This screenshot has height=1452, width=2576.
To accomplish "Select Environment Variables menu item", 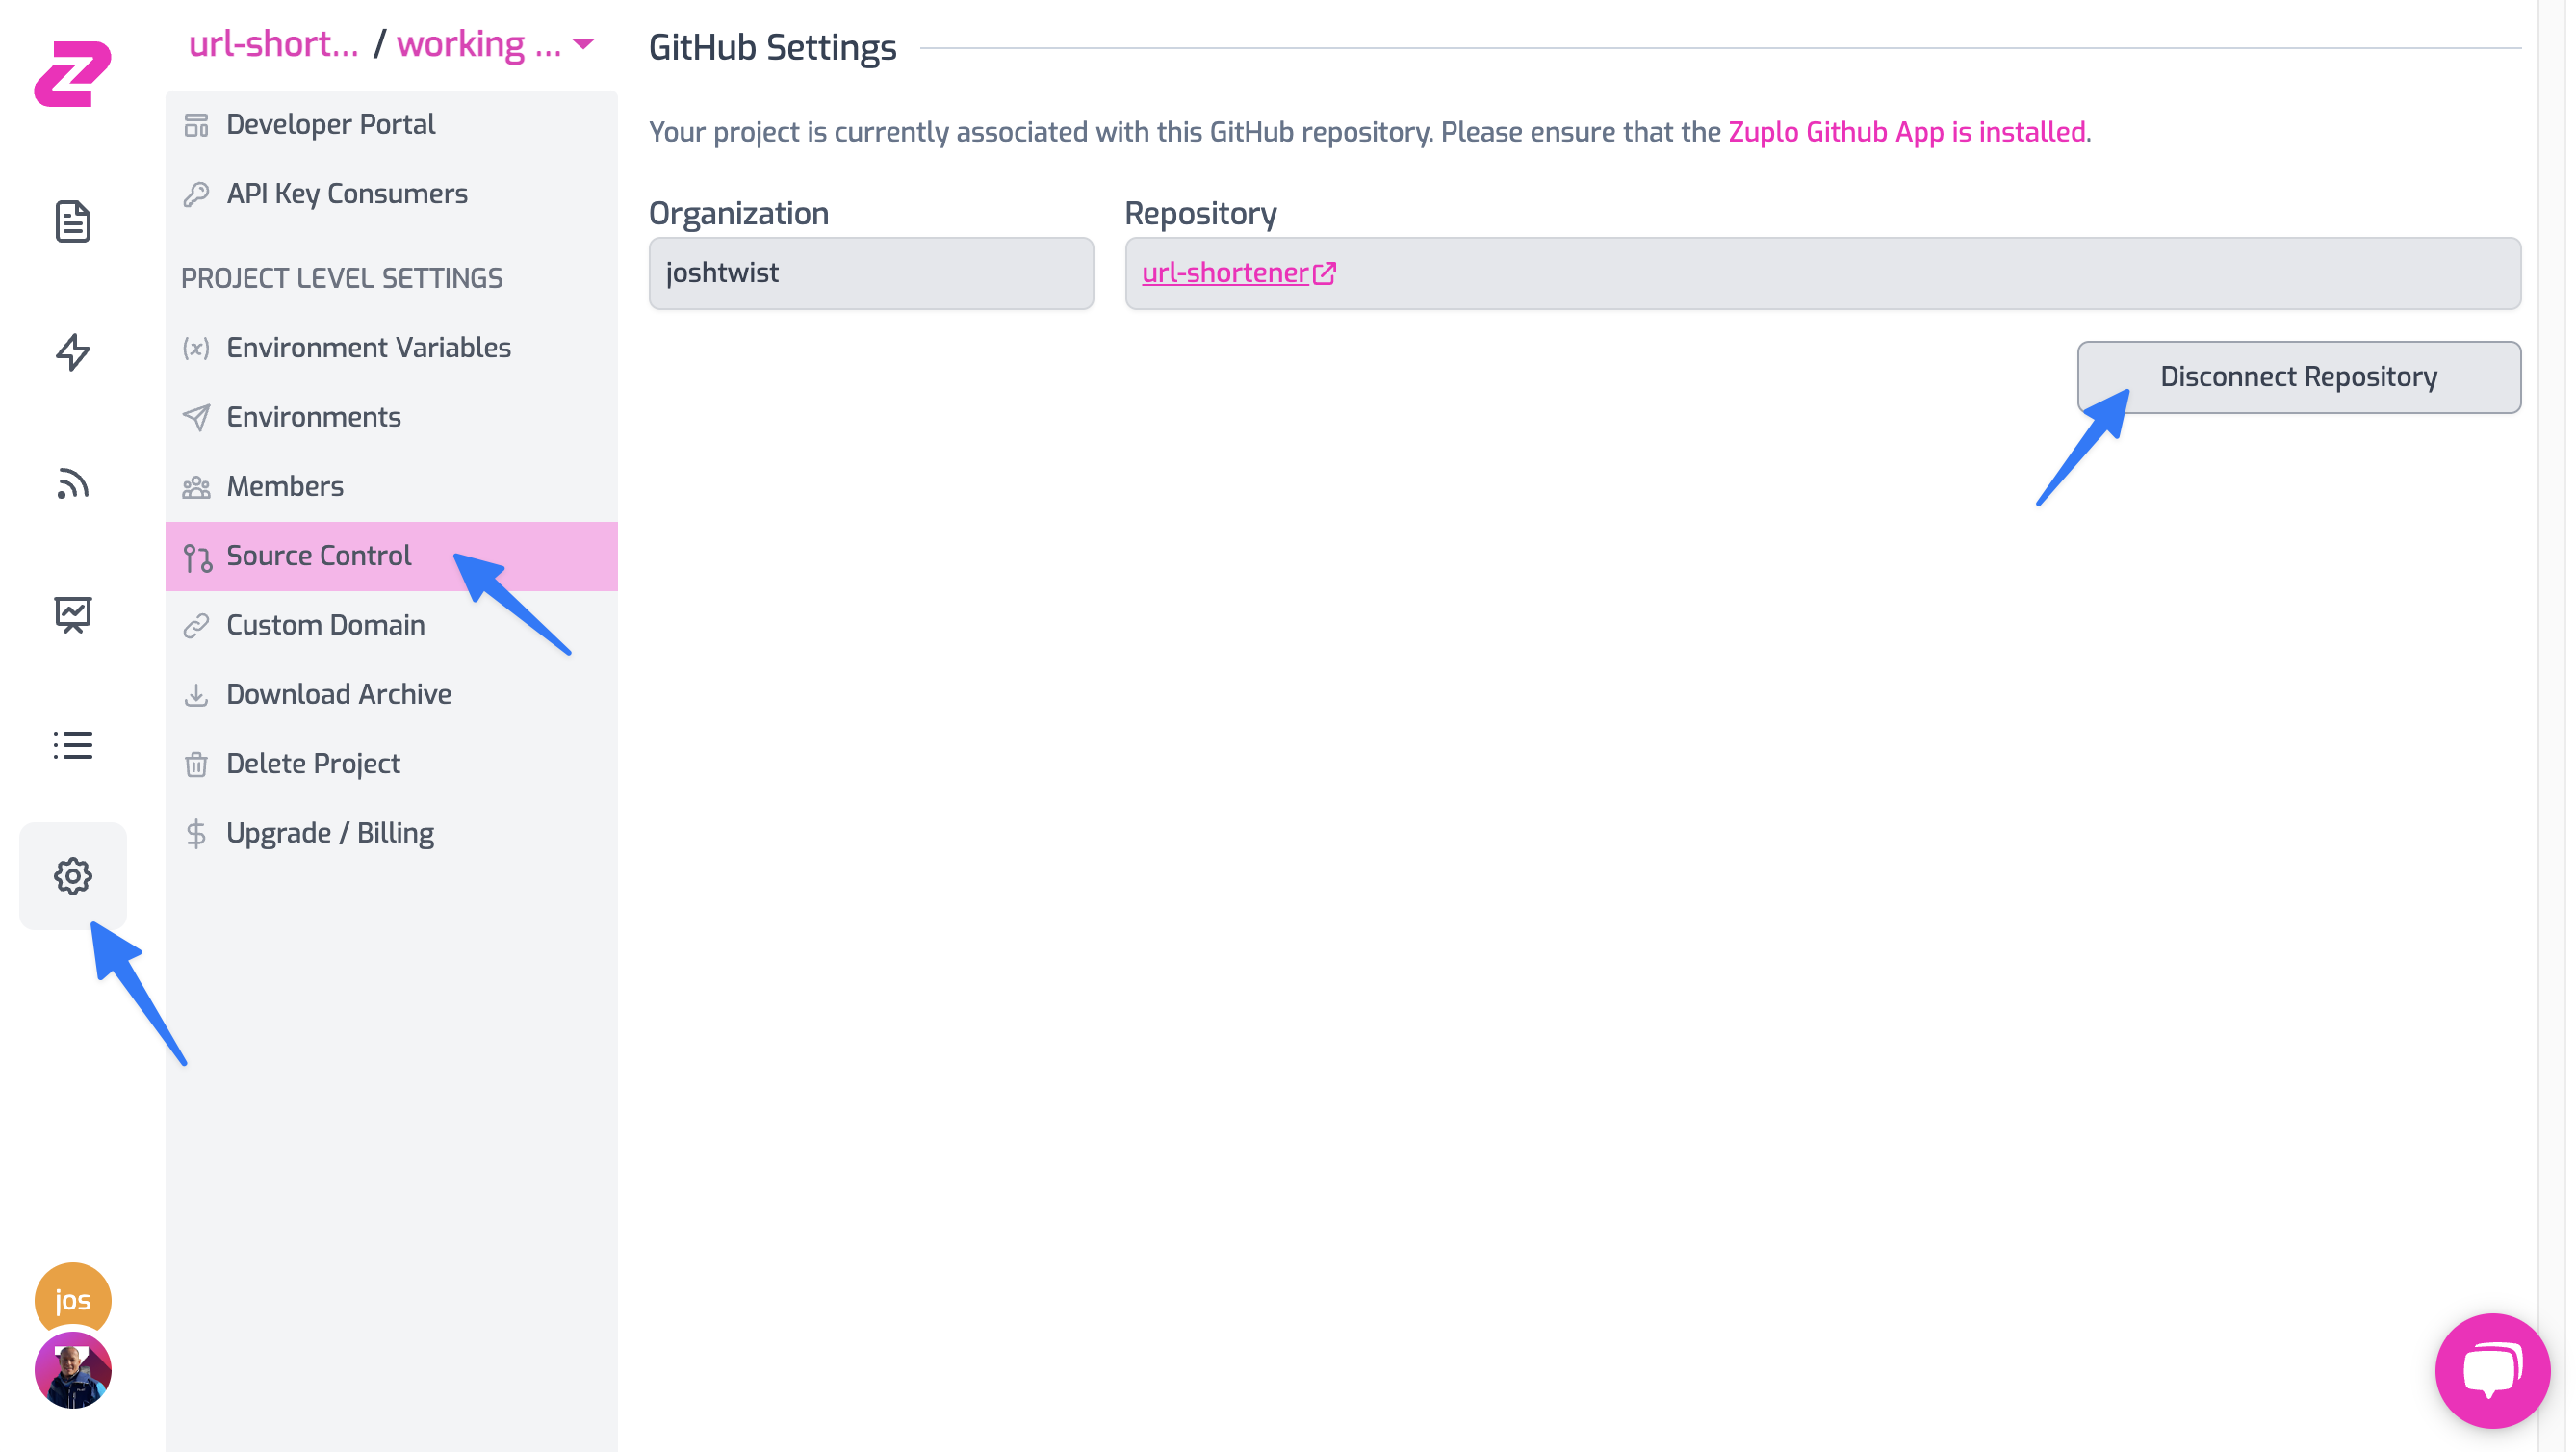I will point(368,348).
